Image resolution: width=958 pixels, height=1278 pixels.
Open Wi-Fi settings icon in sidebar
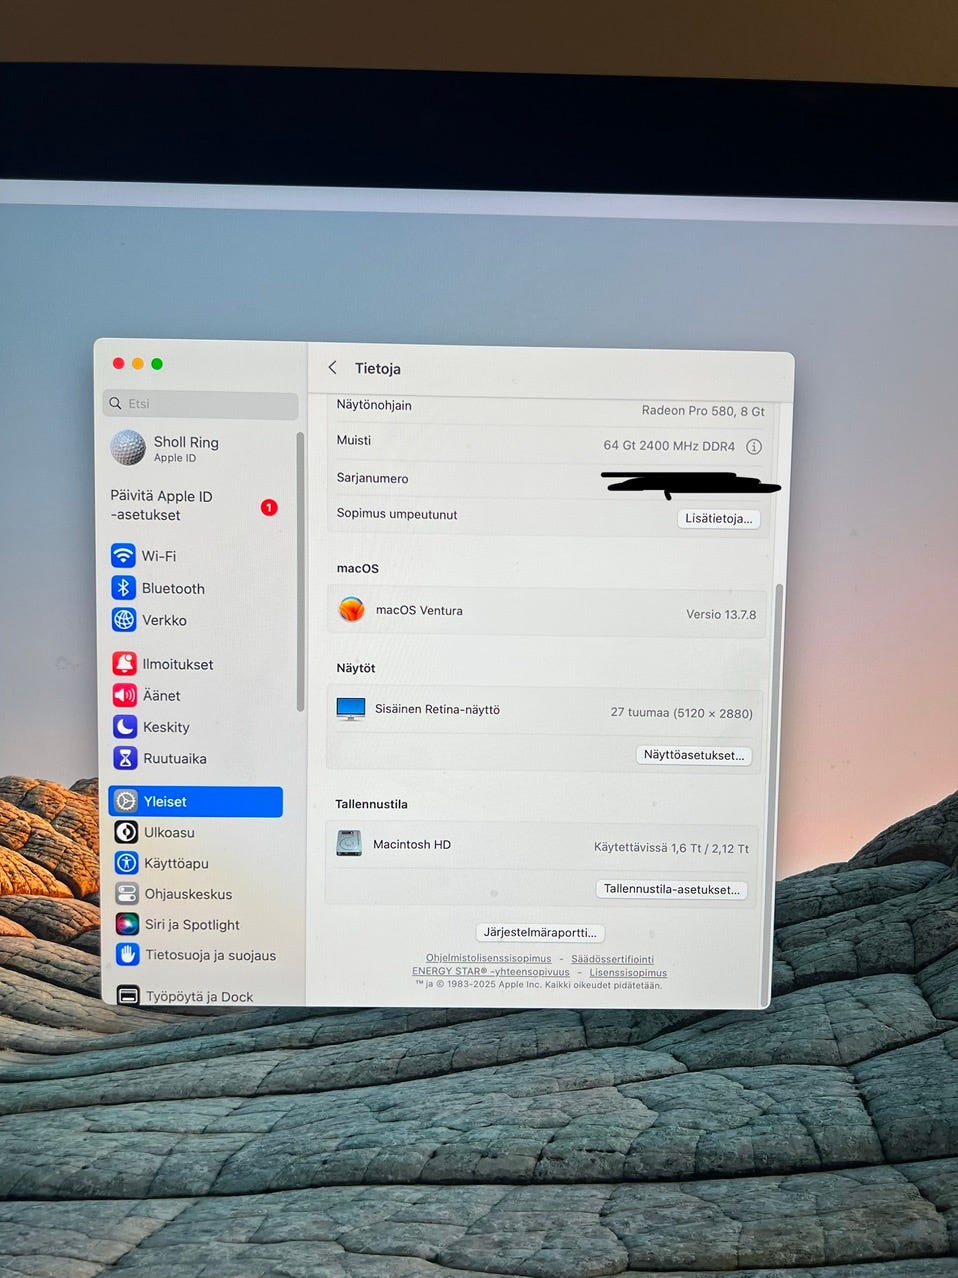[x=123, y=555]
